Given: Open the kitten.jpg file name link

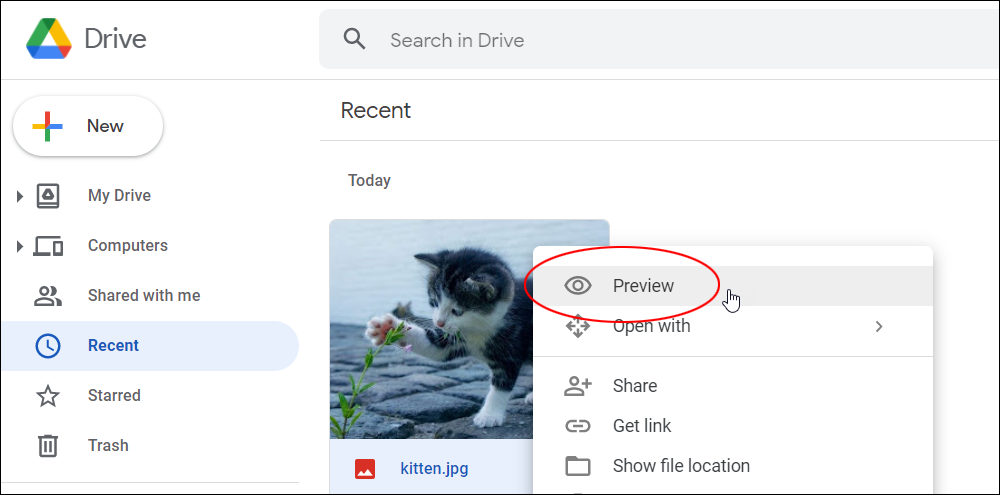Looking at the screenshot, I should tap(434, 469).
